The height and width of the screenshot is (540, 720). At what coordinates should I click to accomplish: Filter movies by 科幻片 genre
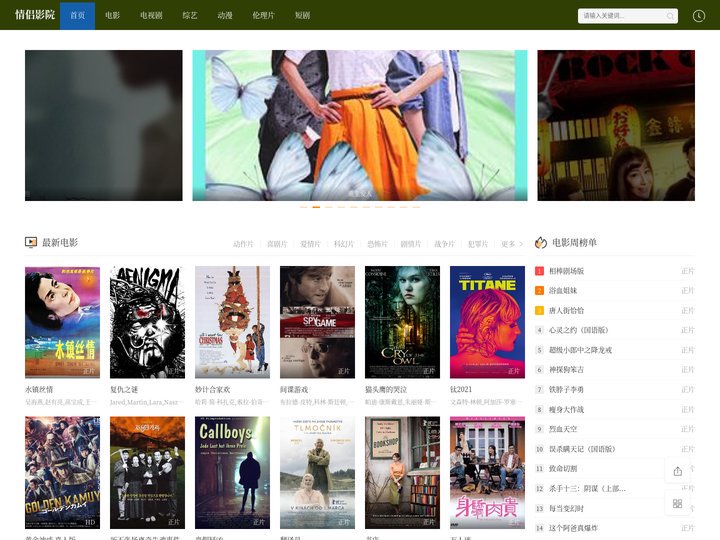344,244
